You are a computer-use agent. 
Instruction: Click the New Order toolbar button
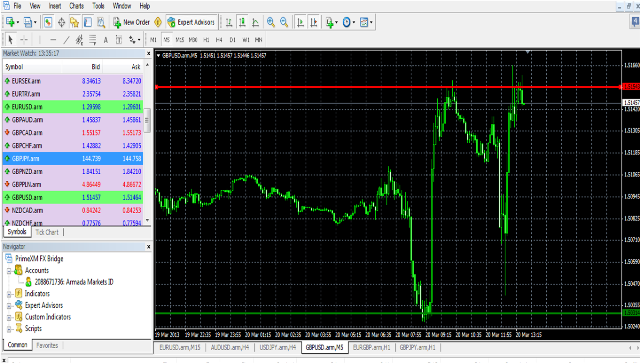click(131, 22)
